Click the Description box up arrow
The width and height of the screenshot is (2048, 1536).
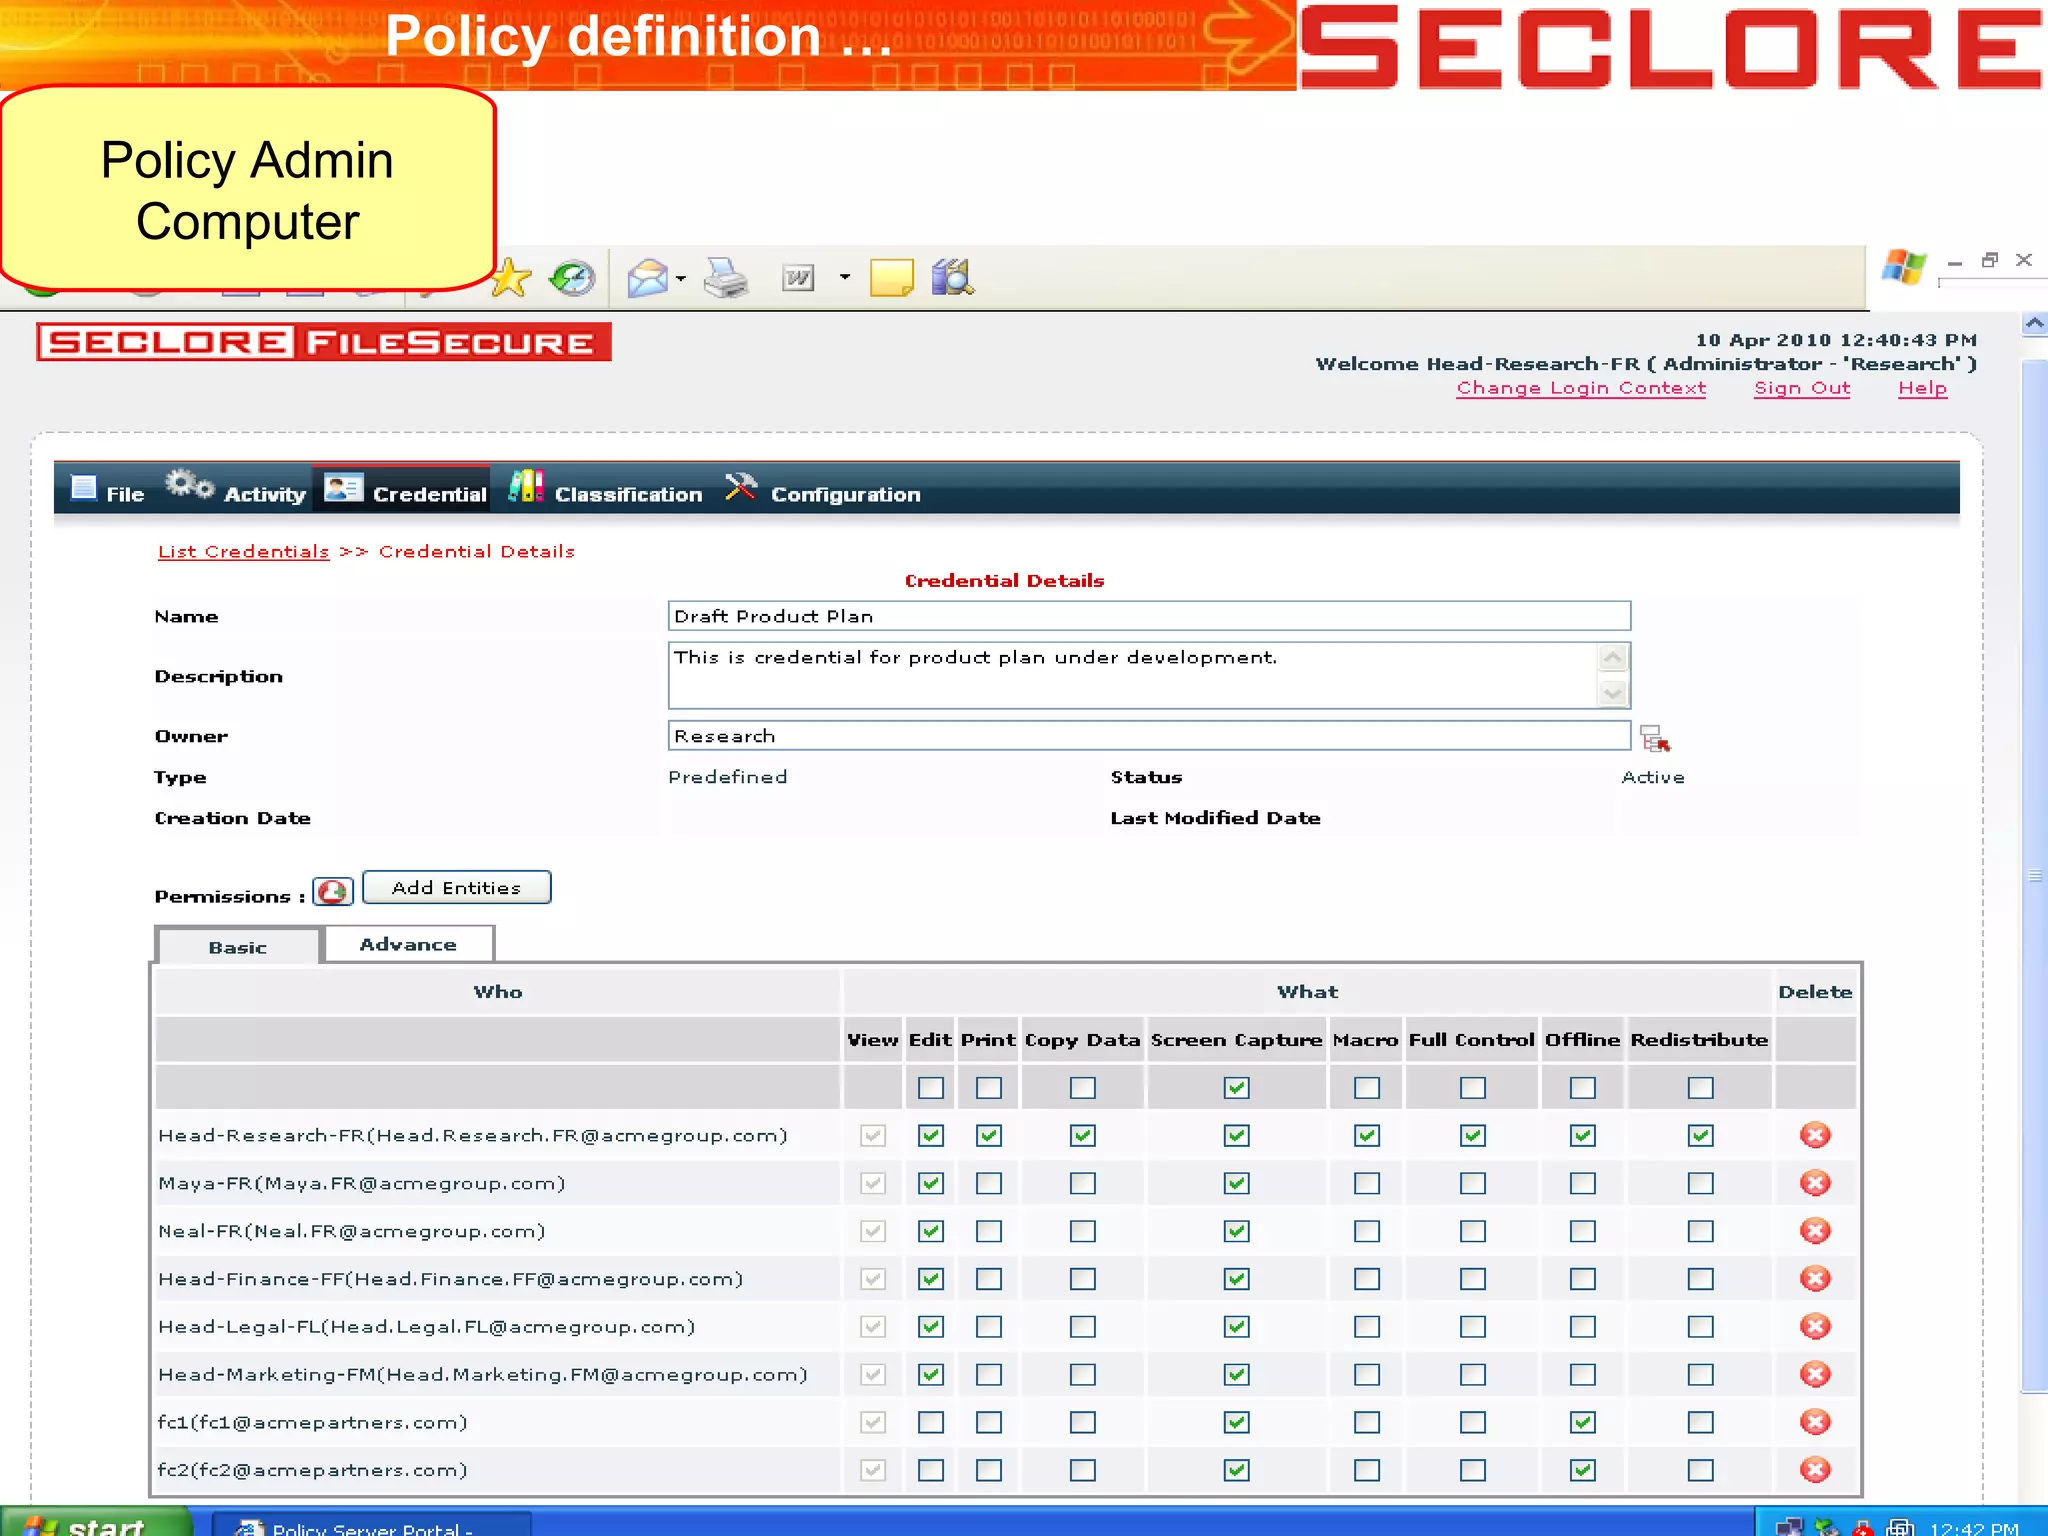pos(1613,658)
